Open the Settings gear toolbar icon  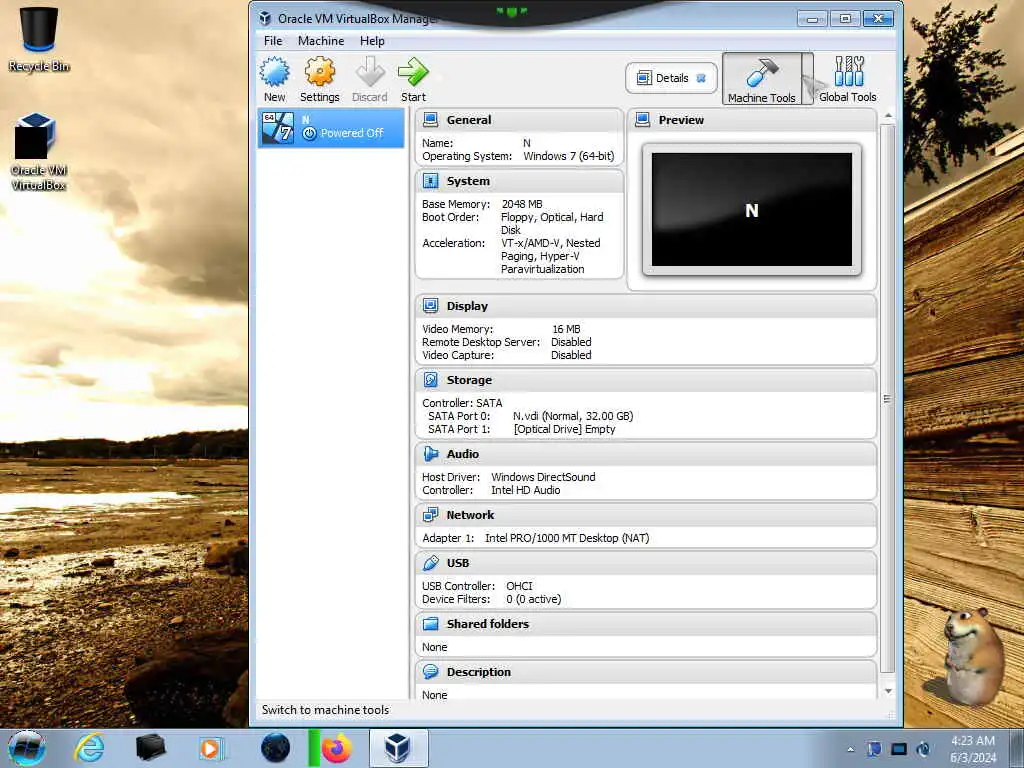[x=319, y=72]
